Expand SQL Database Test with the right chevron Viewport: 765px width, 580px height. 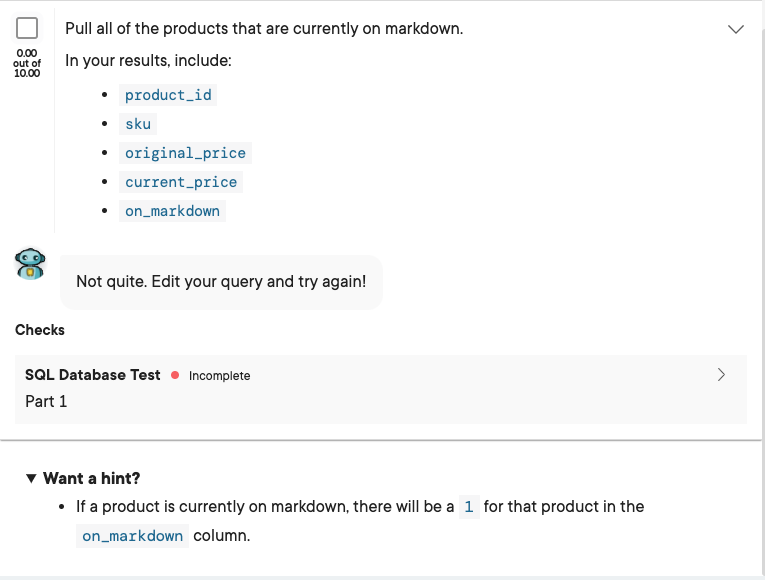722,375
